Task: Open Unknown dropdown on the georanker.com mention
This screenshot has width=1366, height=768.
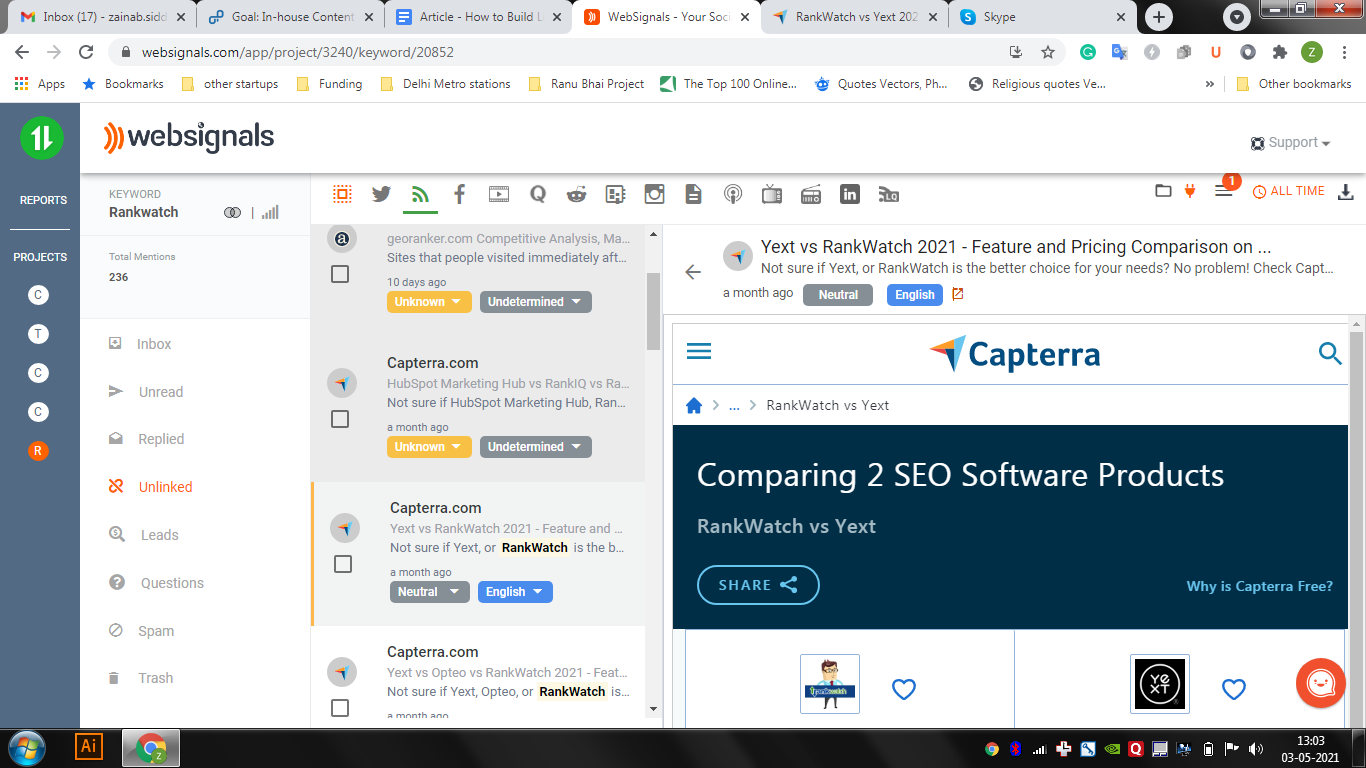Action: click(429, 302)
